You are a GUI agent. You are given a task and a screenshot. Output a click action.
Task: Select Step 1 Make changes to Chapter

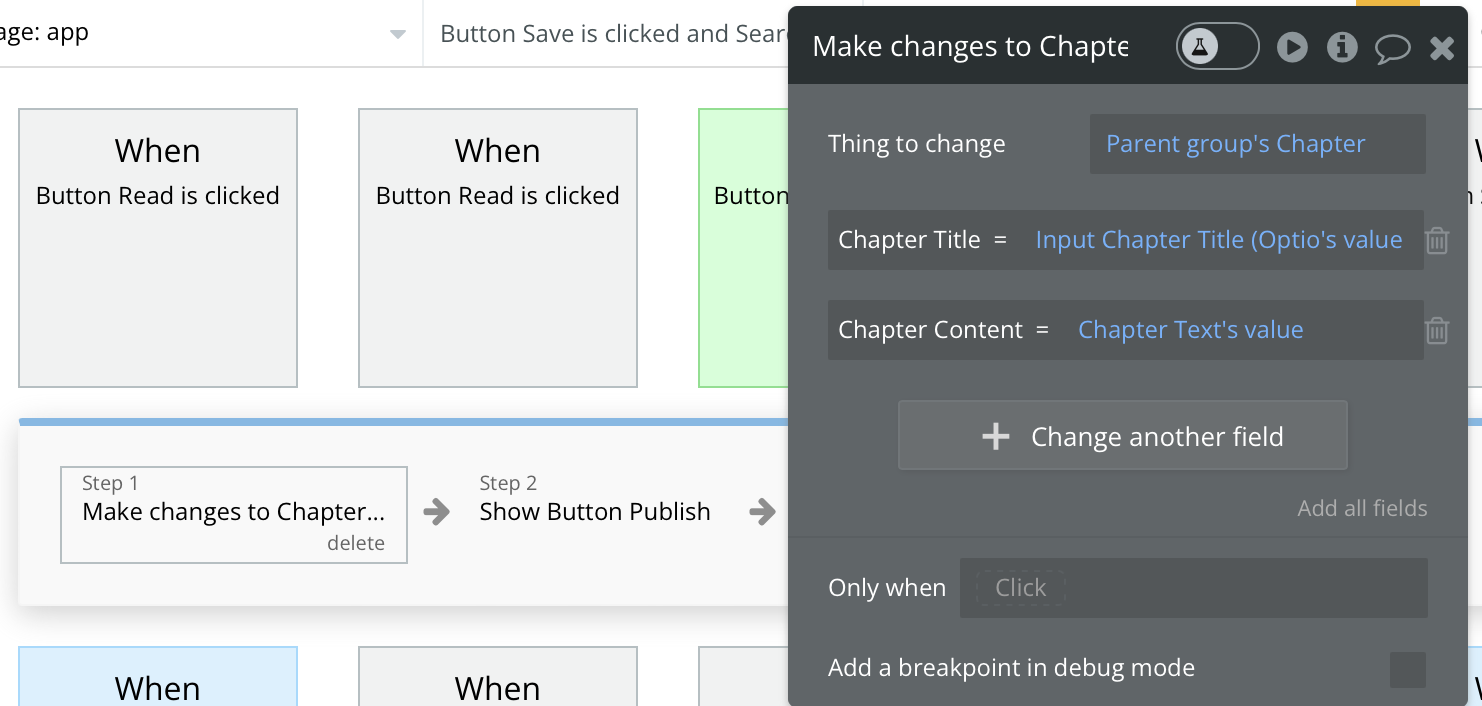point(233,511)
